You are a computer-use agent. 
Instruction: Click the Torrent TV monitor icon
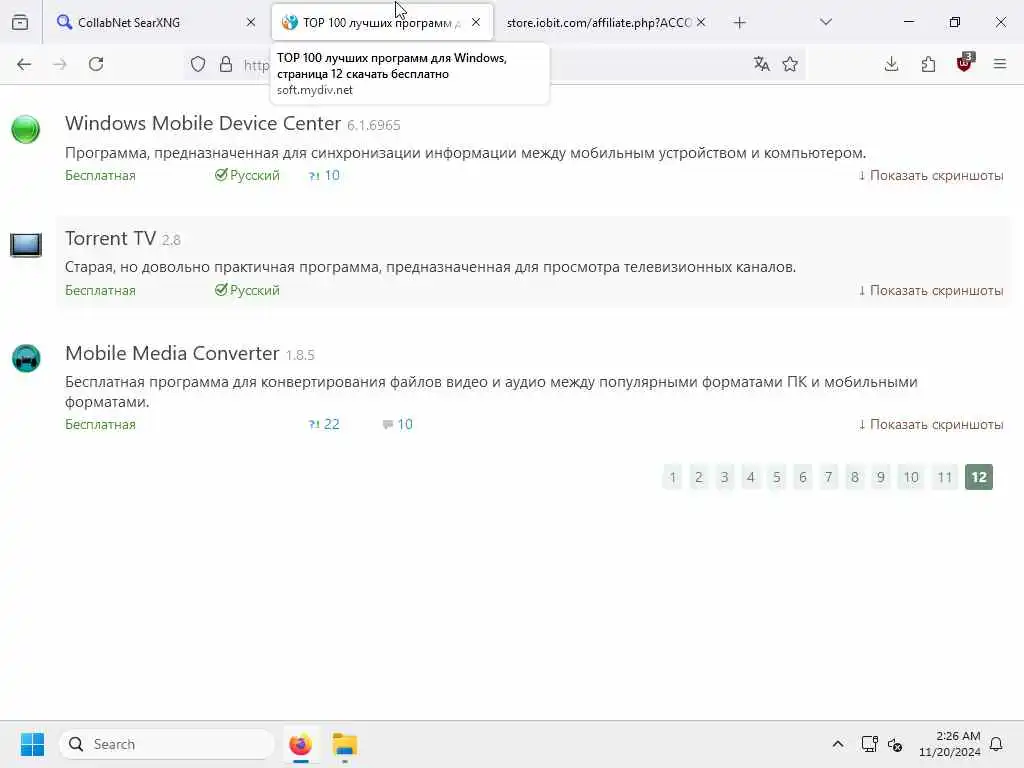point(26,245)
